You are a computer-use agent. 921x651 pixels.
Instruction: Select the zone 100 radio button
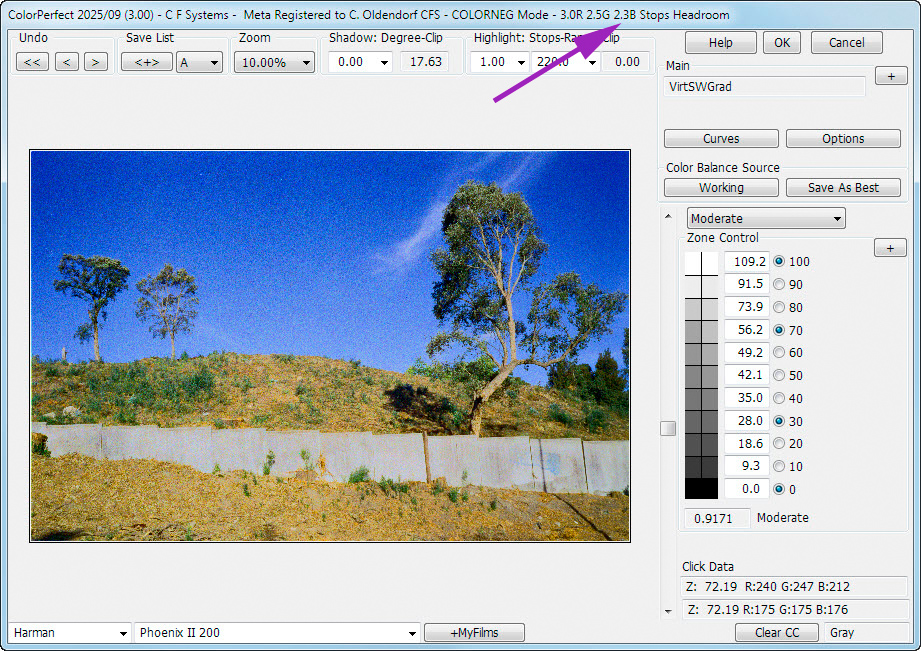[x=780, y=262]
